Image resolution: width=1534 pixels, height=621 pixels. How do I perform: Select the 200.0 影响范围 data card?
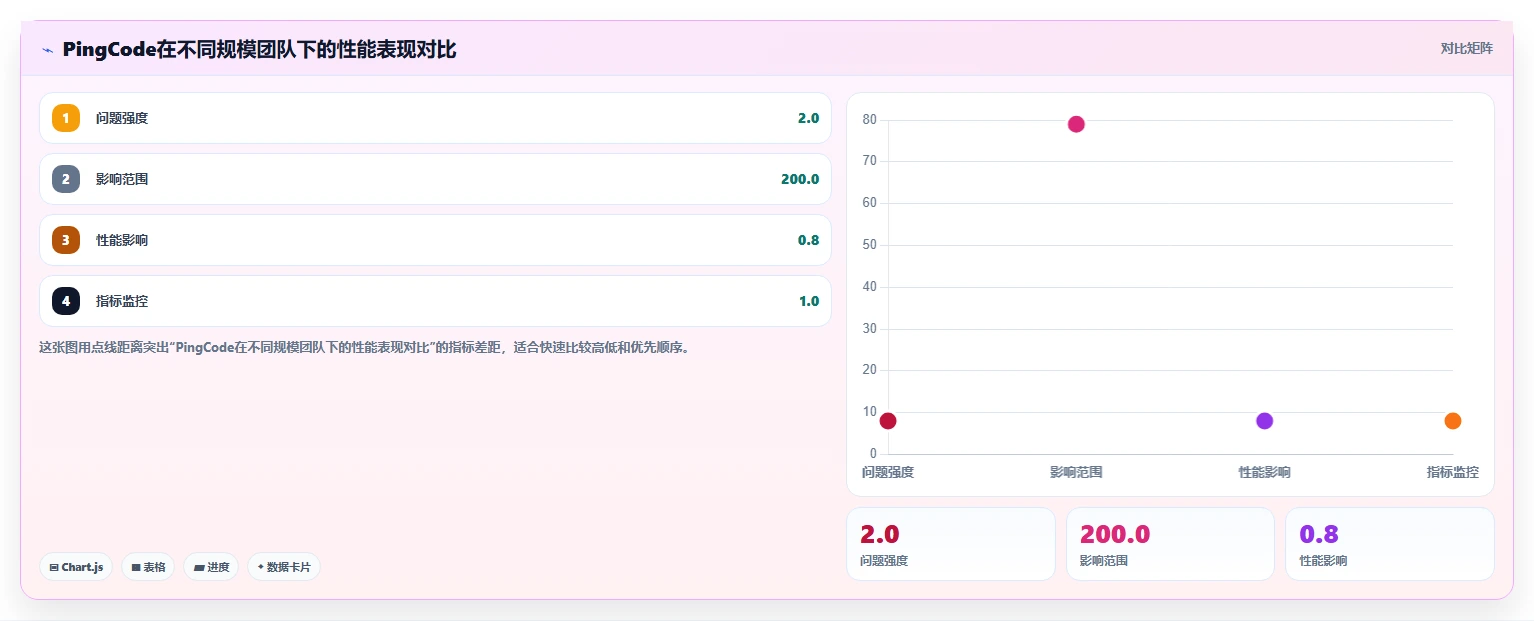tap(1170, 544)
